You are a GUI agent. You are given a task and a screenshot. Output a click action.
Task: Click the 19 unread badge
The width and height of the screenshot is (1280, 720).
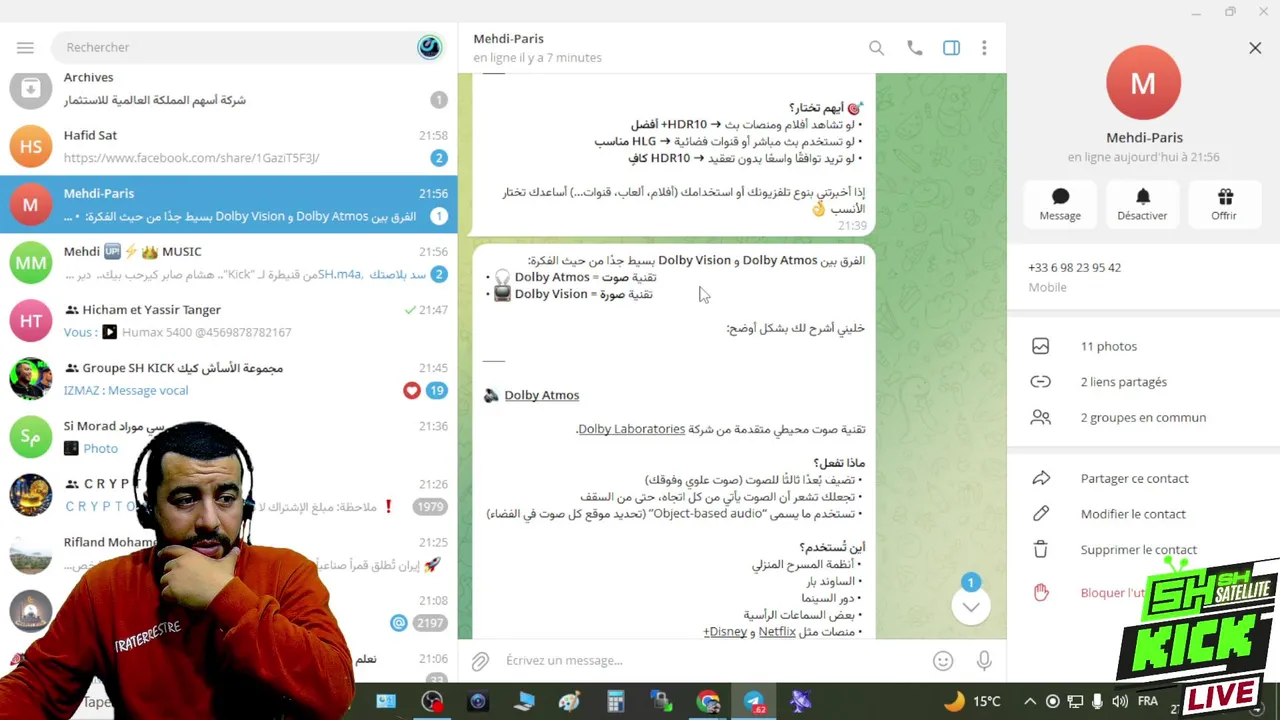[x=437, y=391]
